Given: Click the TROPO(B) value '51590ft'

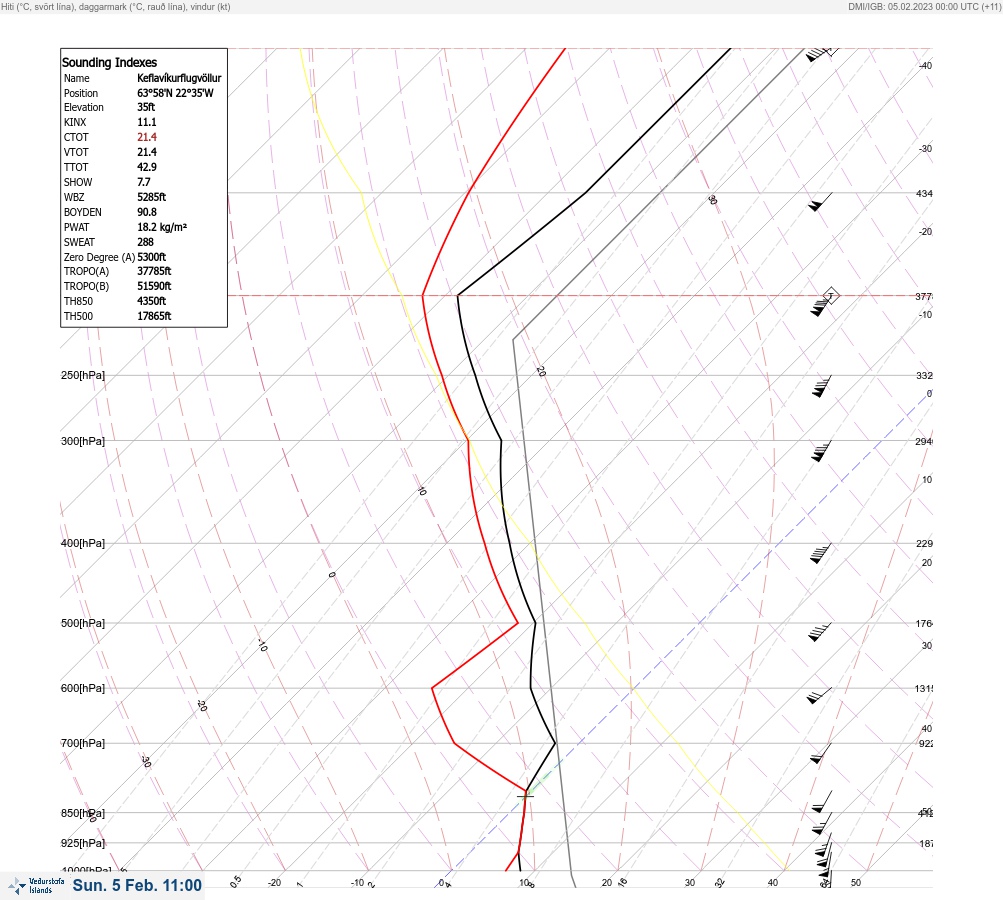Looking at the screenshot, I should (154, 286).
